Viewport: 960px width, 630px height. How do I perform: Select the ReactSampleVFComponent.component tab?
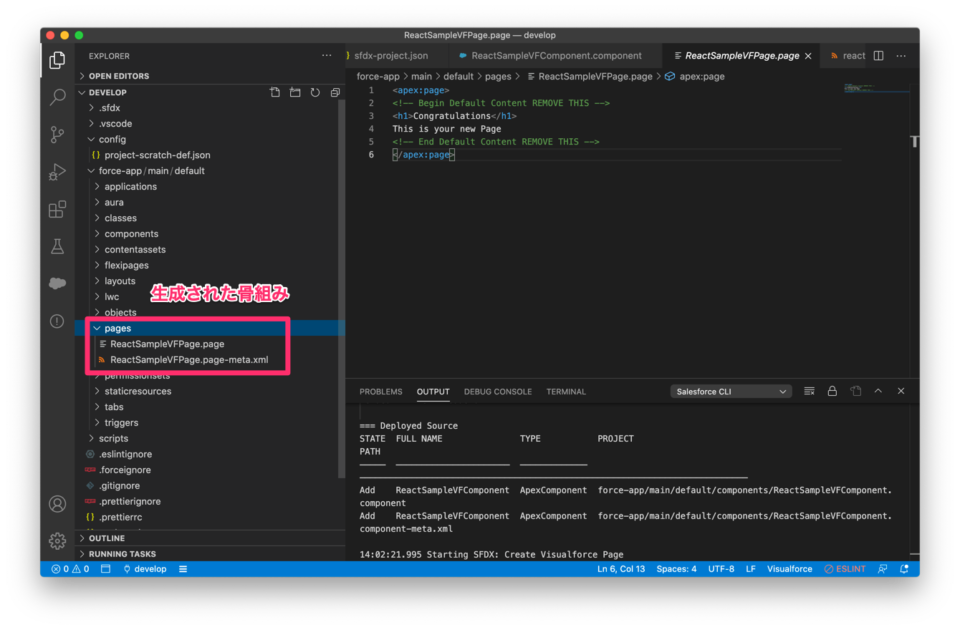coord(555,55)
